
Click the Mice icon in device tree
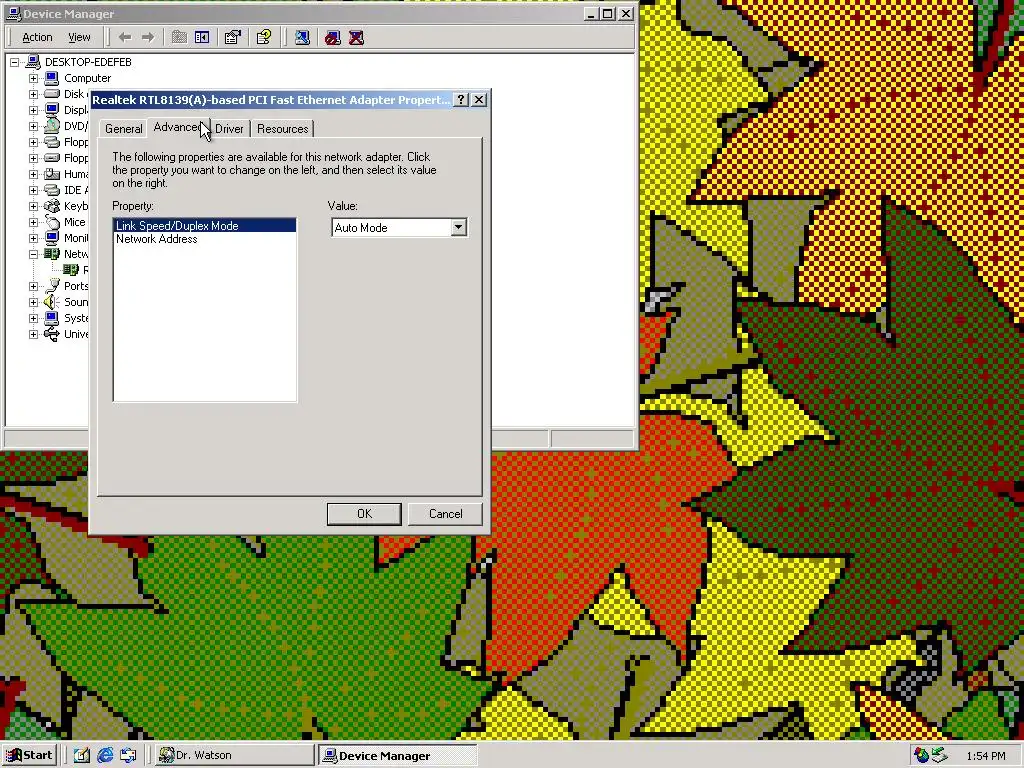click(52, 222)
